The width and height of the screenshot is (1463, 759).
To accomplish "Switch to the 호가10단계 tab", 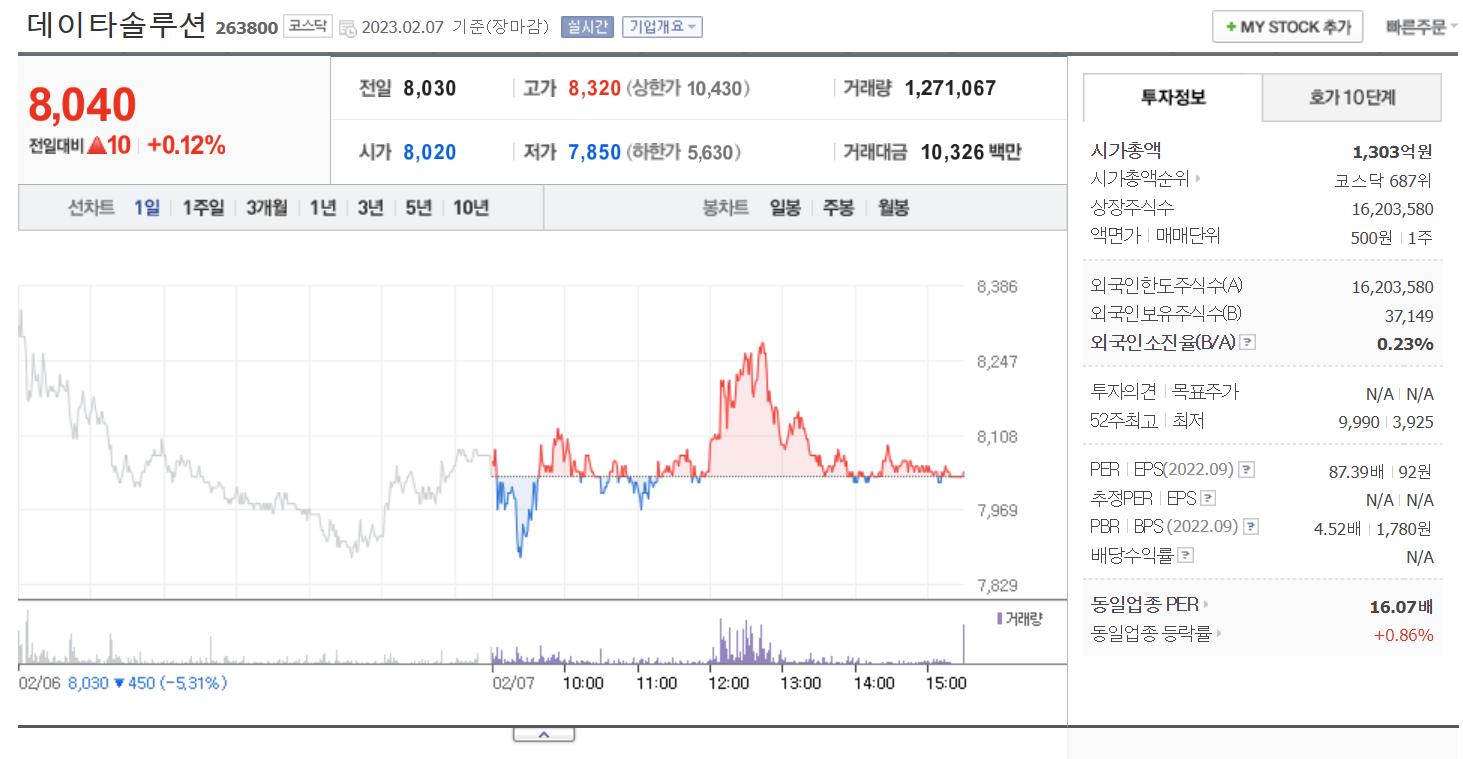I will coord(1352,97).
